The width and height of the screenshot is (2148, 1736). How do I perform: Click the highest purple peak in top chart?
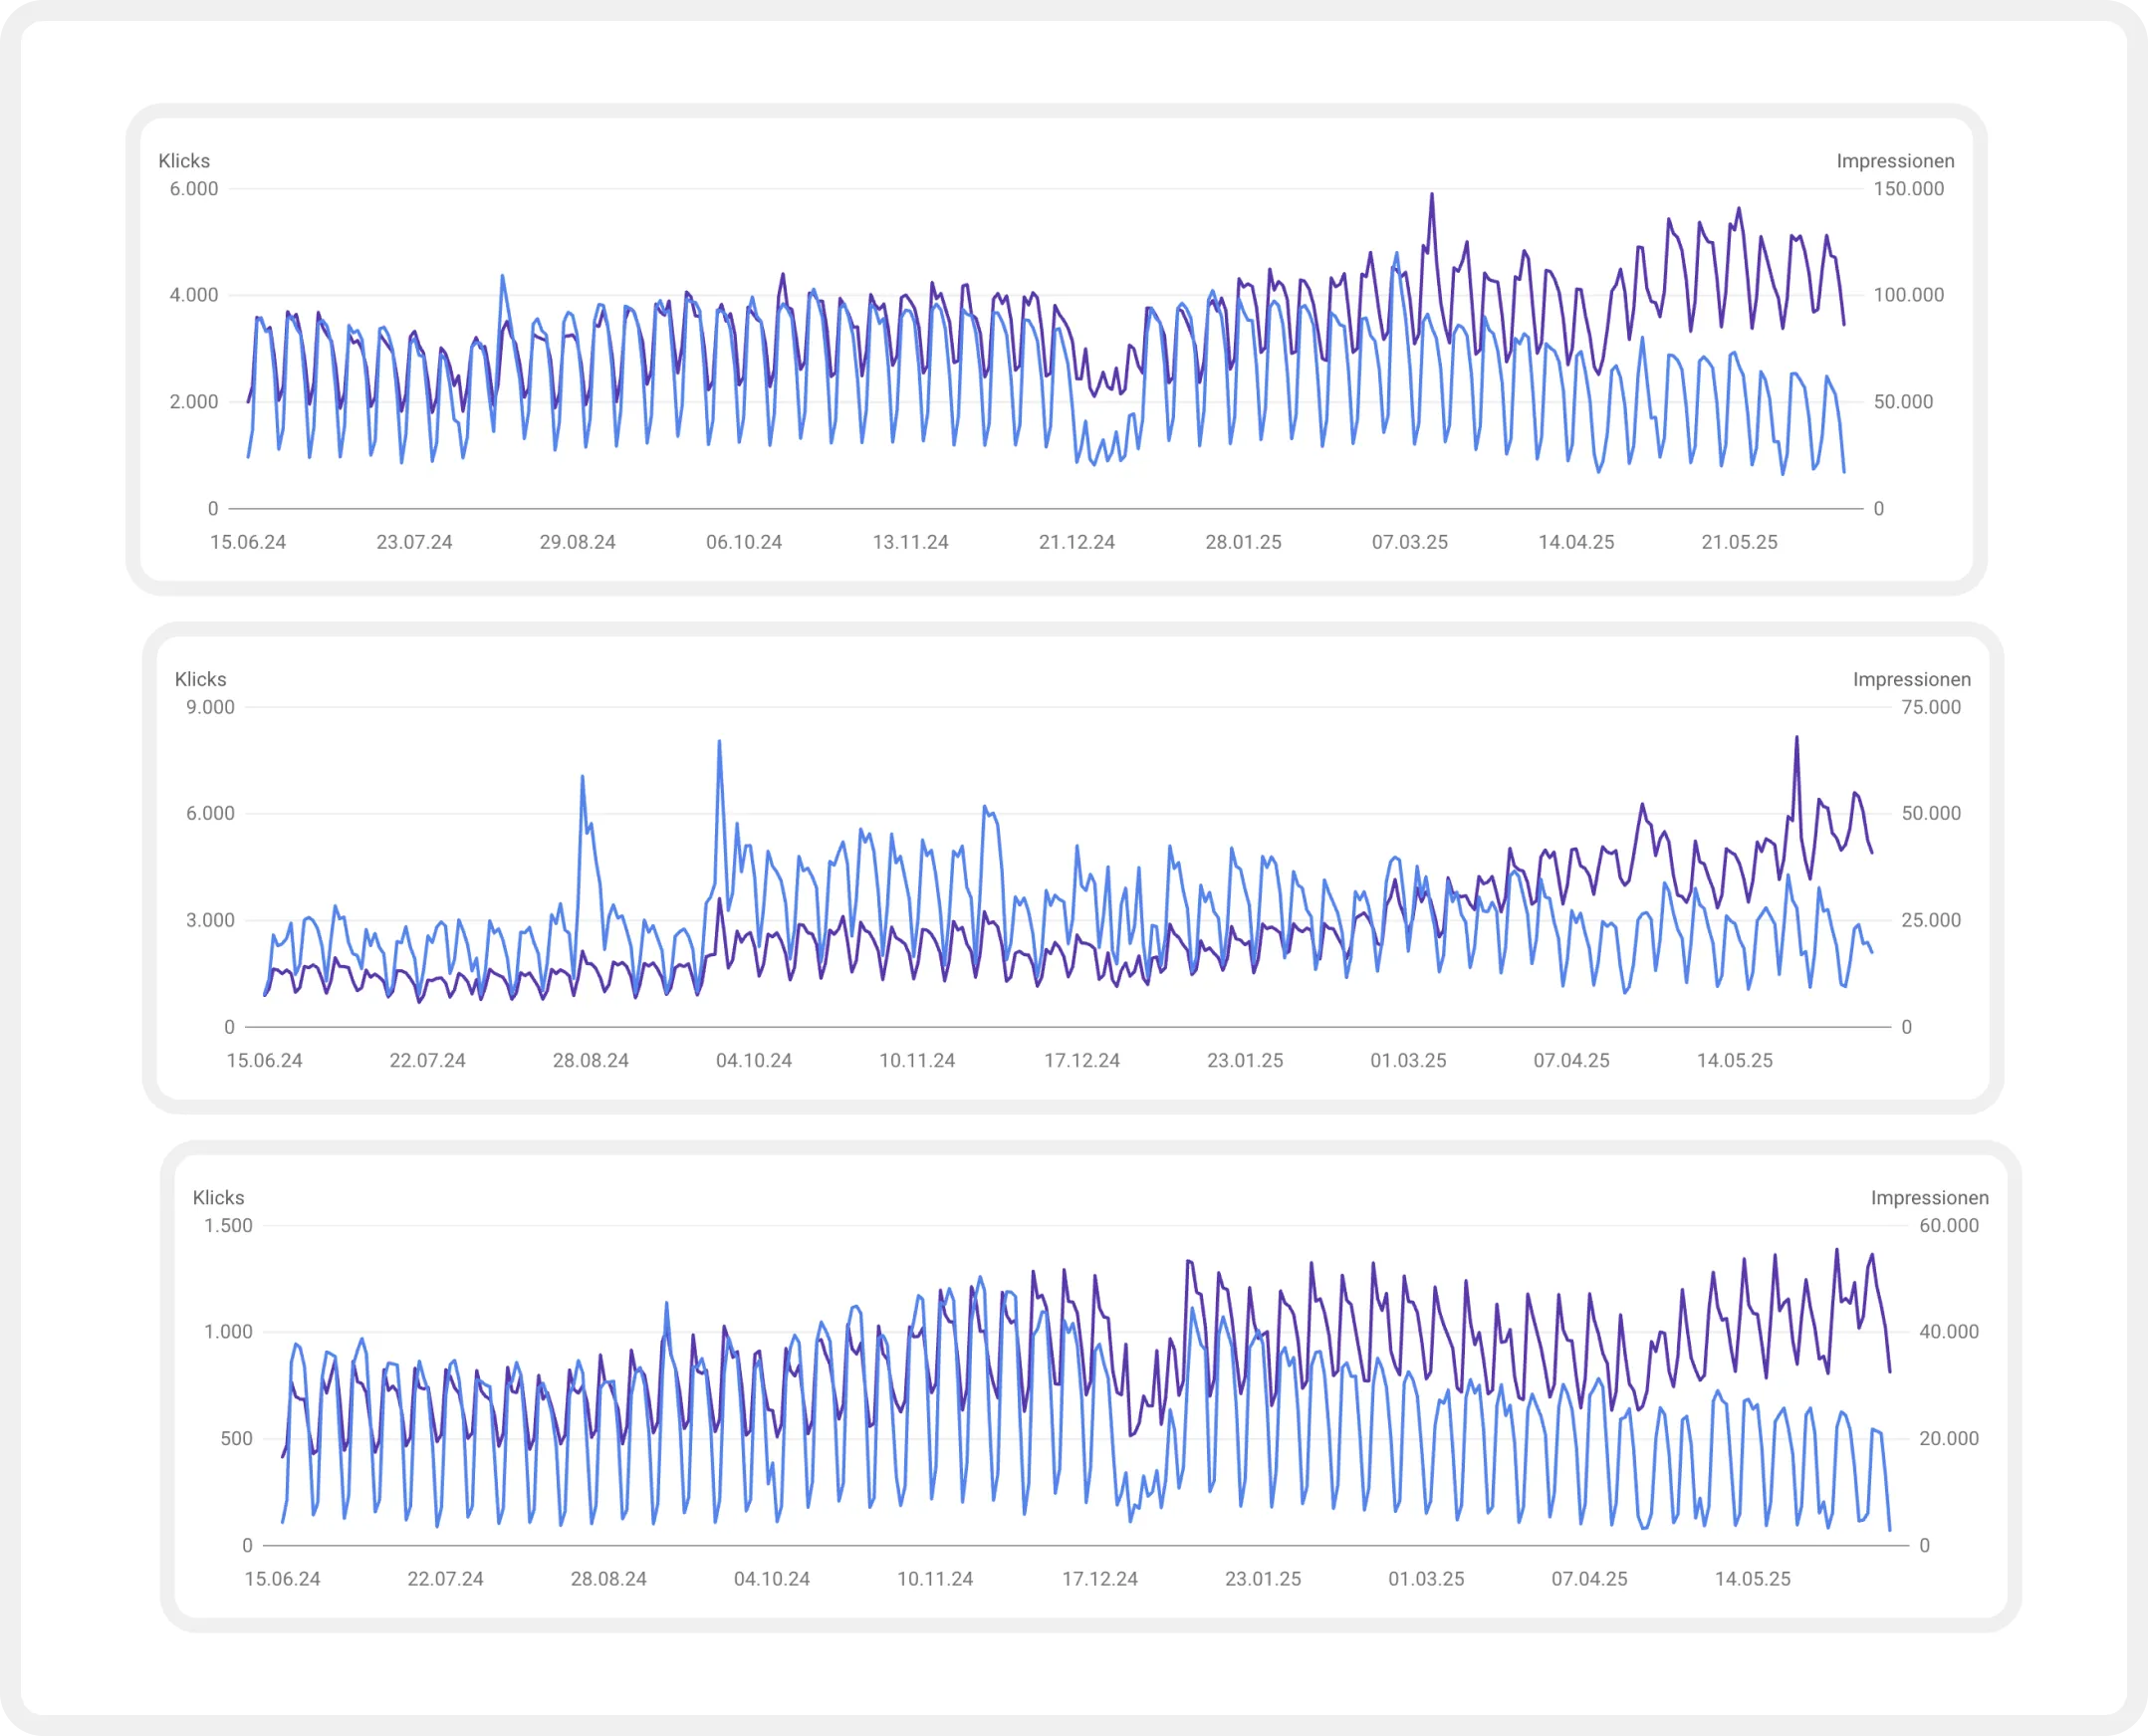(x=1431, y=196)
